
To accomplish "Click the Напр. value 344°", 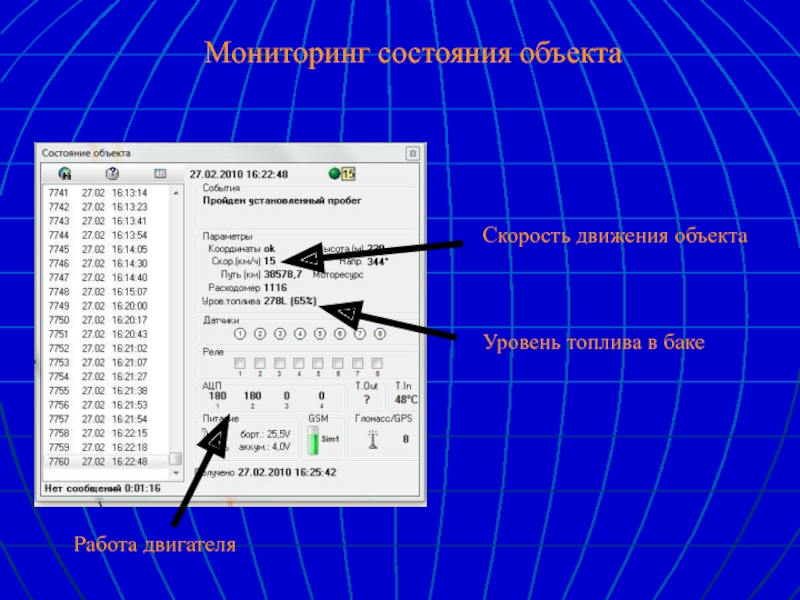I will click(x=378, y=262).
